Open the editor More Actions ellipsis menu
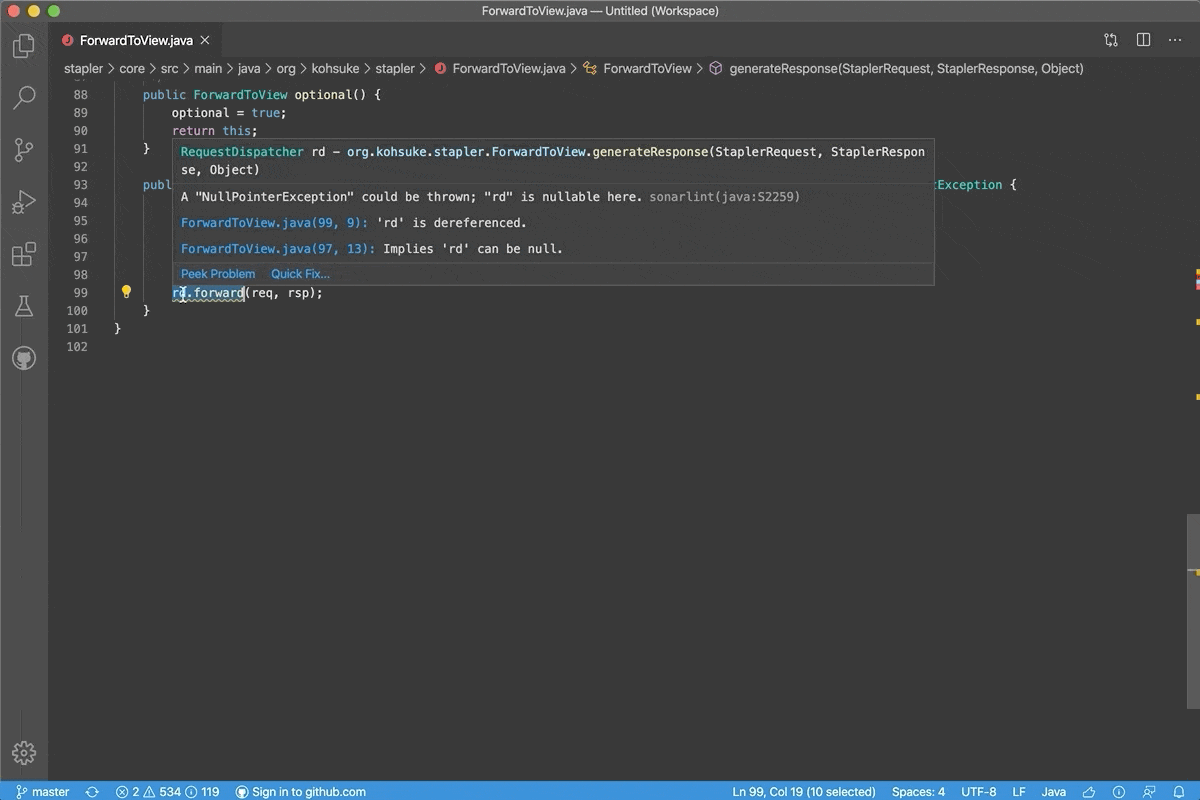The width and height of the screenshot is (1200, 800). (x=1175, y=40)
